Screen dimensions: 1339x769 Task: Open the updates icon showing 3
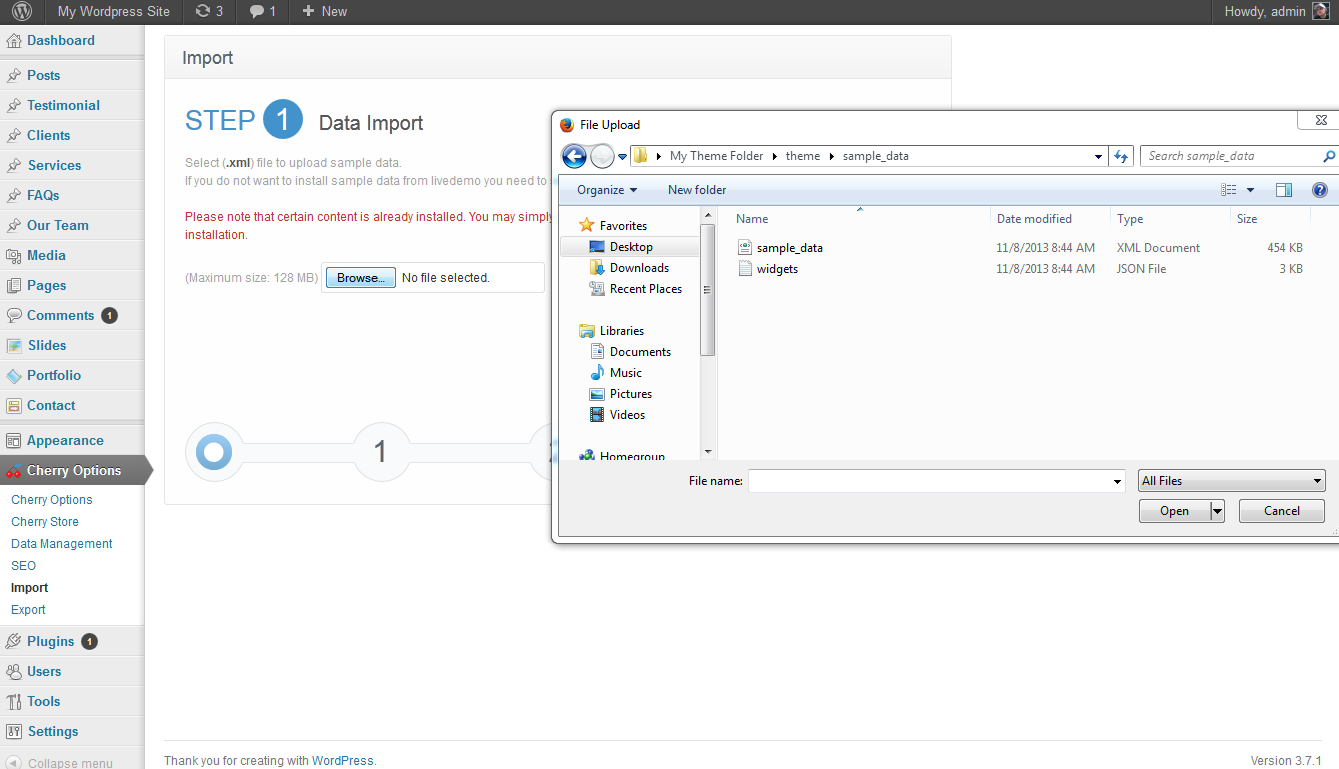(209, 12)
